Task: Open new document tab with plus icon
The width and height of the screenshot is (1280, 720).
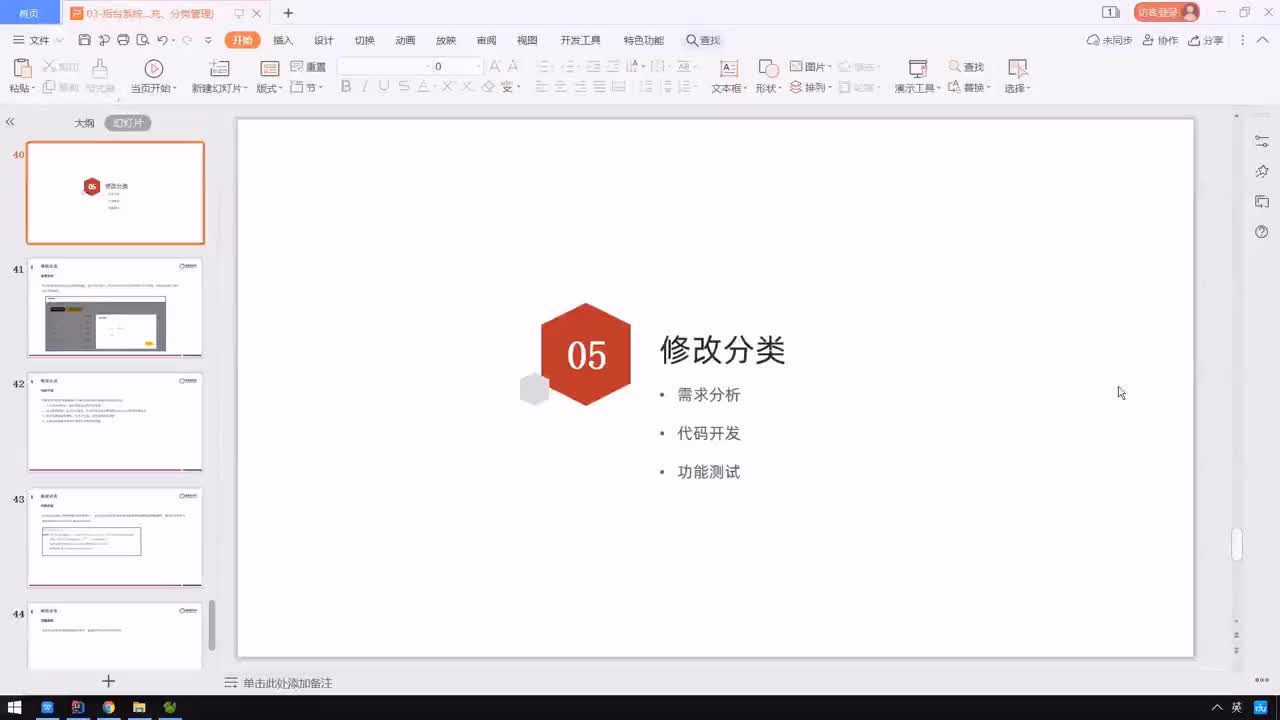Action: [288, 13]
